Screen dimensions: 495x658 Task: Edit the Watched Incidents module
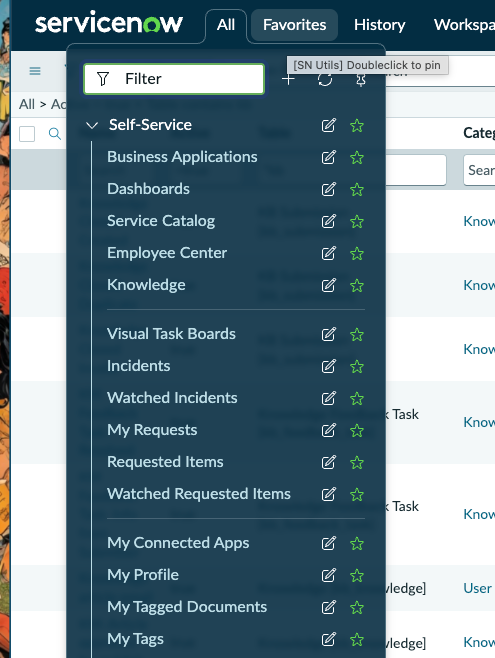328,398
